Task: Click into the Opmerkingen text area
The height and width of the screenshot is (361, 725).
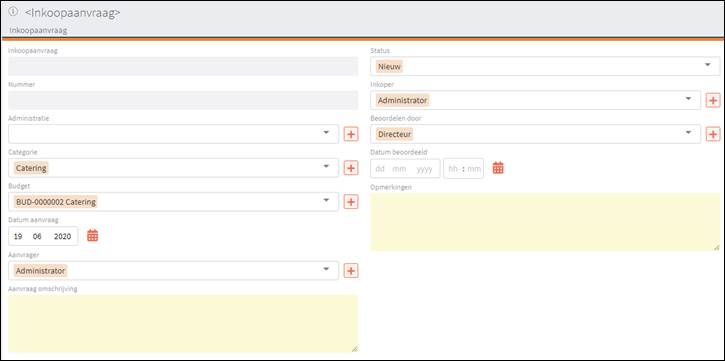Action: [546, 222]
